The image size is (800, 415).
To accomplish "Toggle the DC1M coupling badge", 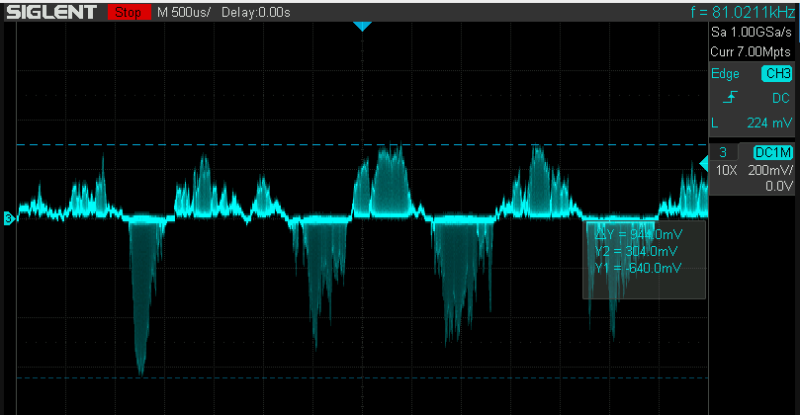I will point(772,152).
